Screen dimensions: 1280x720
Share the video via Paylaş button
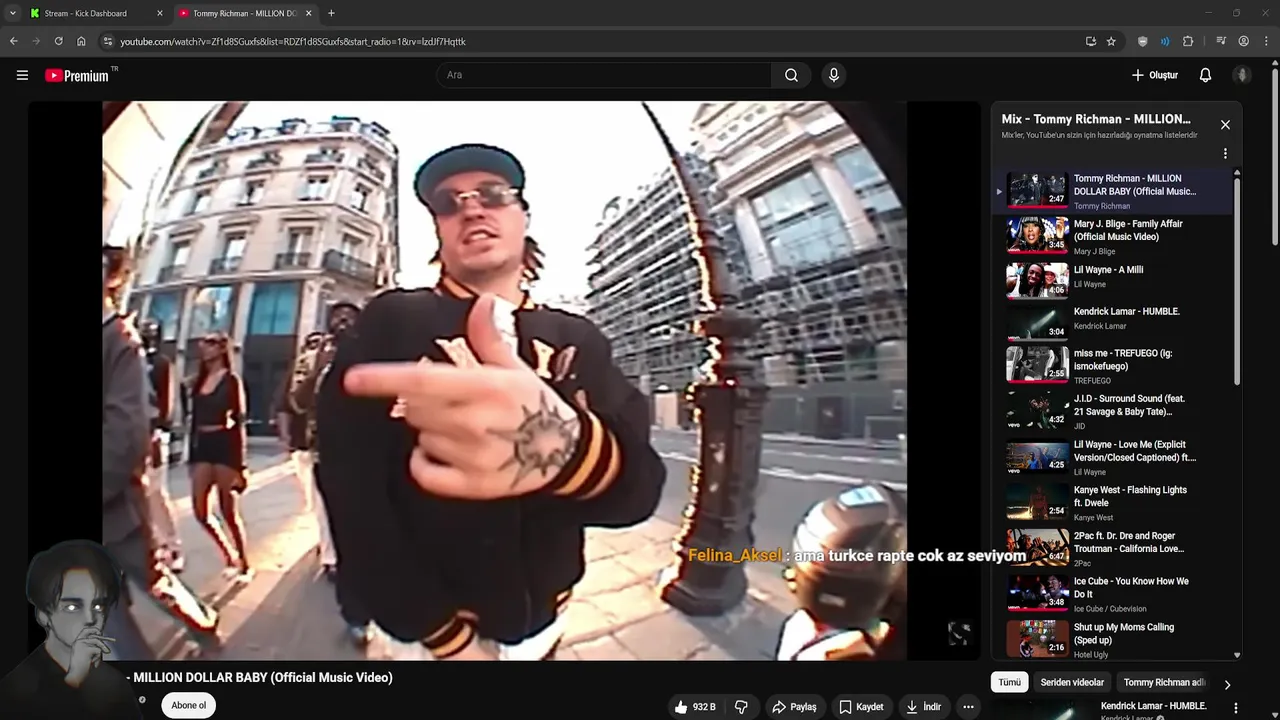click(x=794, y=707)
